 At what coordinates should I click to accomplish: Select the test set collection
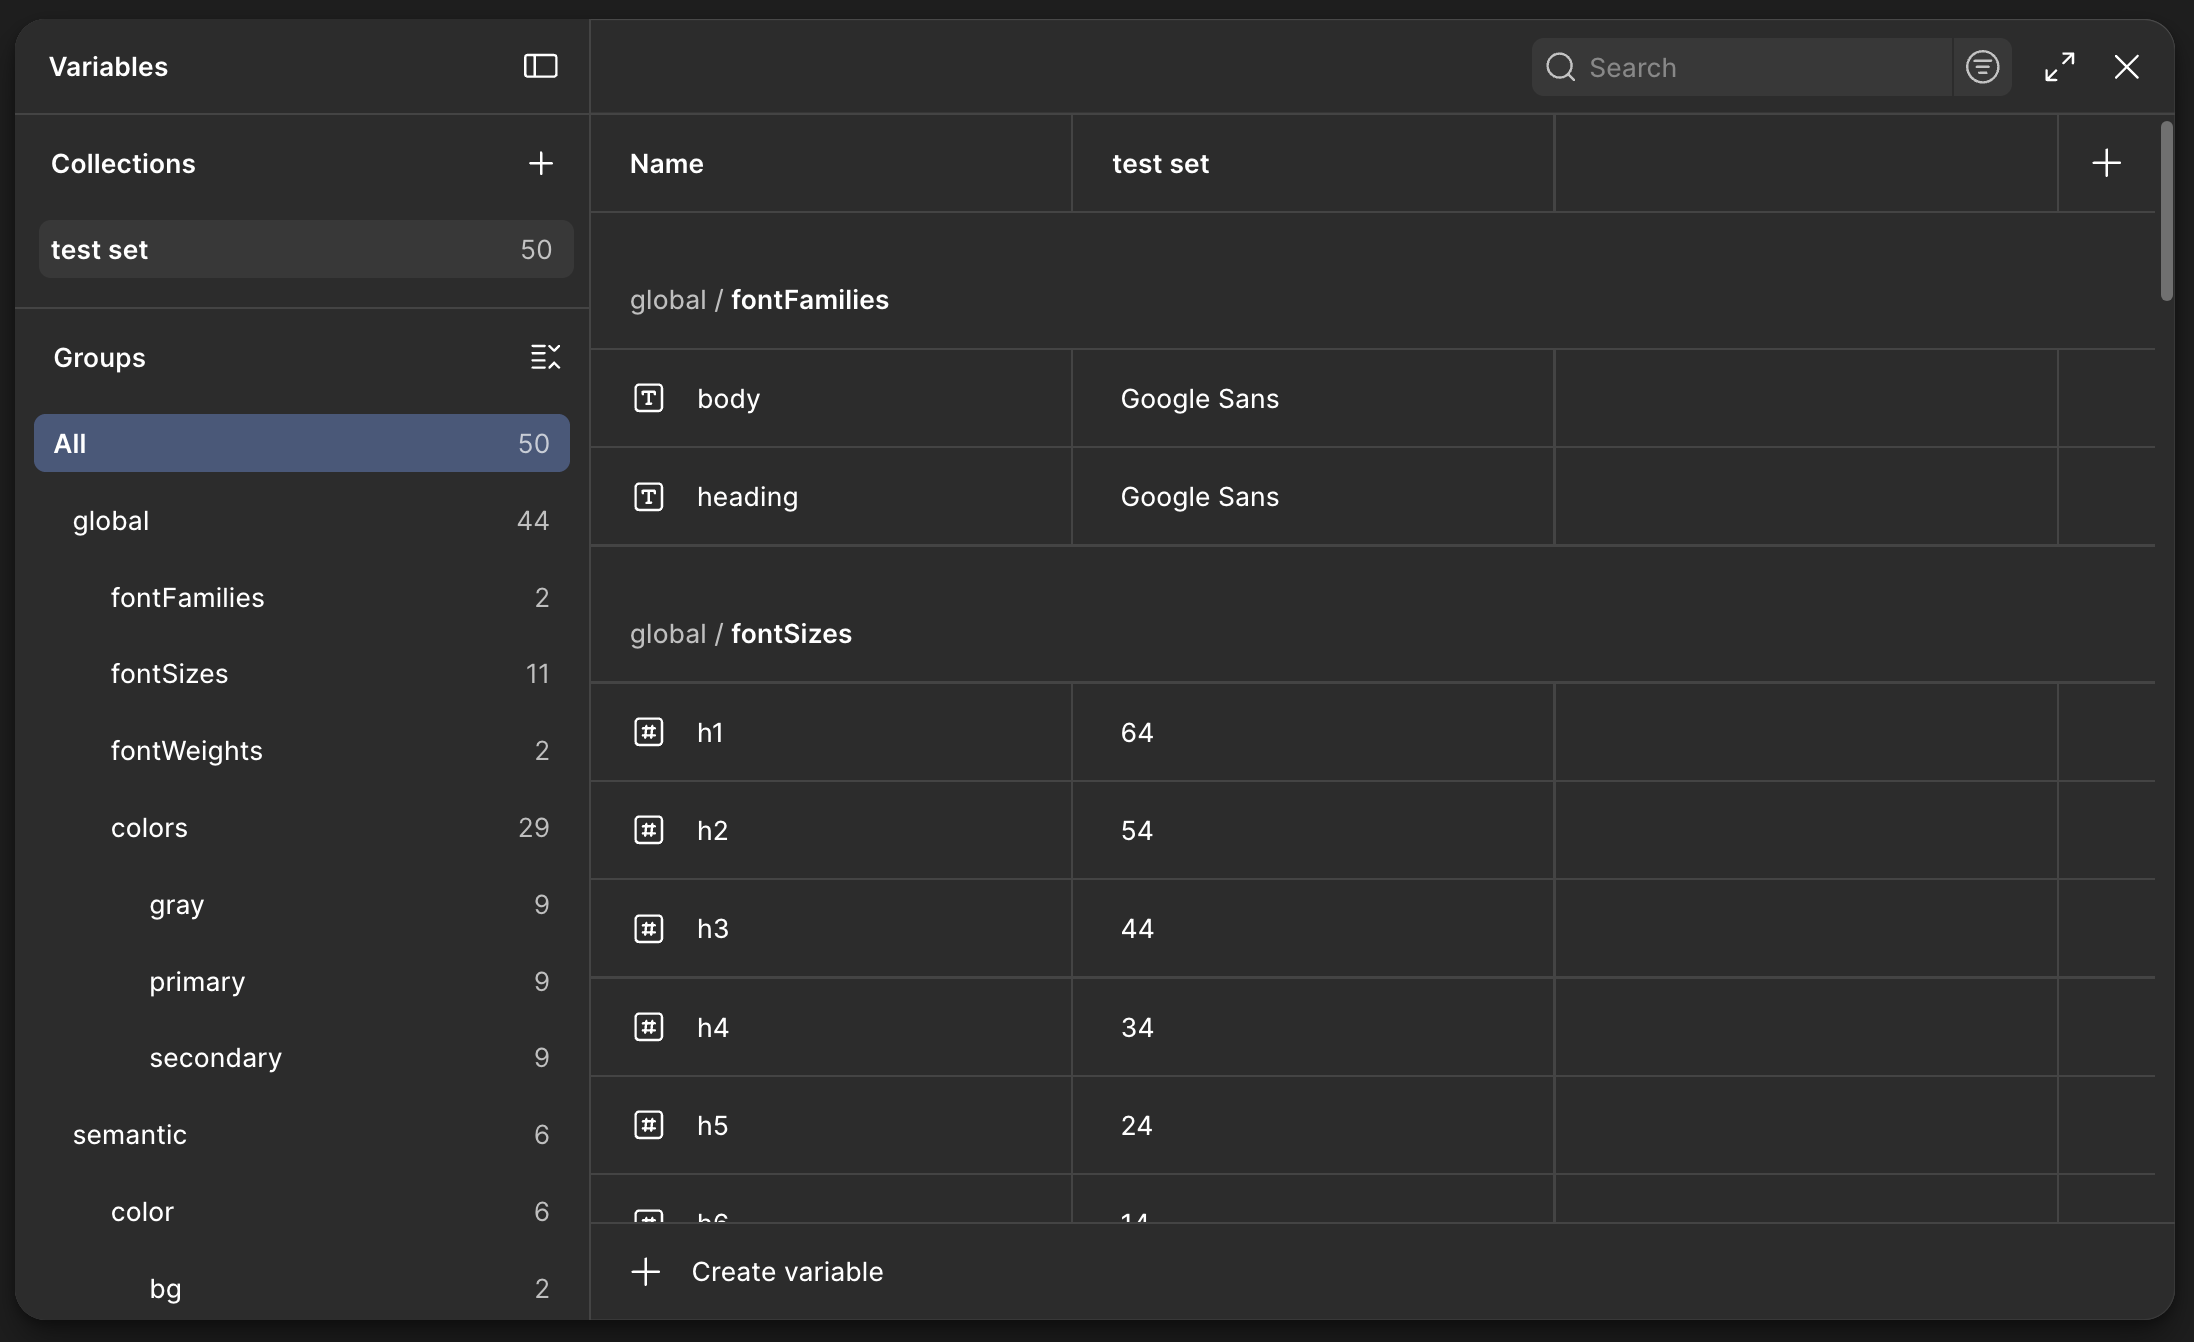coord(306,249)
